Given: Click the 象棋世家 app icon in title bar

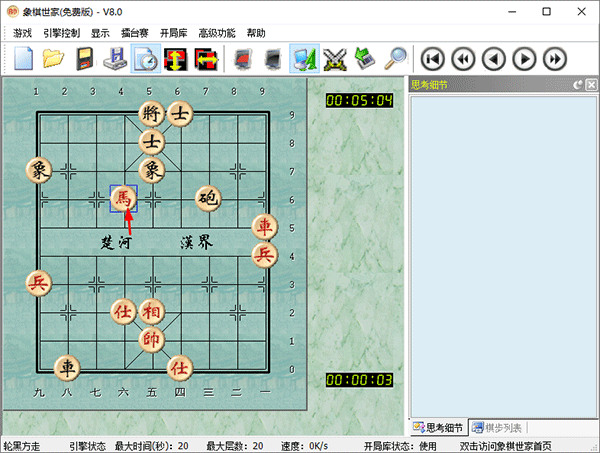Looking at the screenshot, I should (12, 11).
